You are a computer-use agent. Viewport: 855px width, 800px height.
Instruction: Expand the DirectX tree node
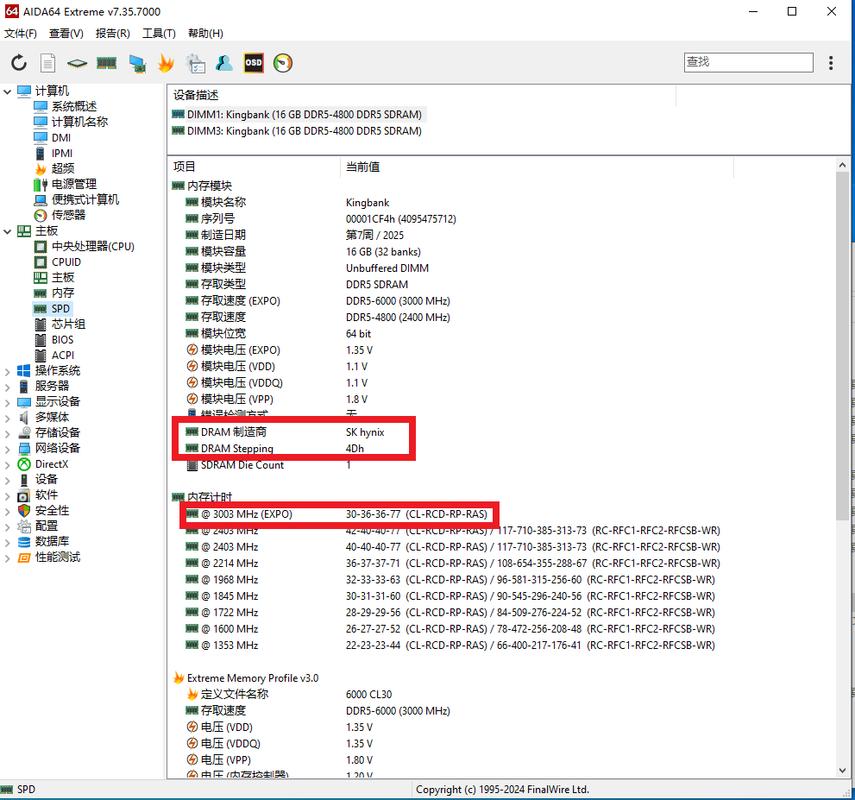pyautogui.click(x=7, y=465)
